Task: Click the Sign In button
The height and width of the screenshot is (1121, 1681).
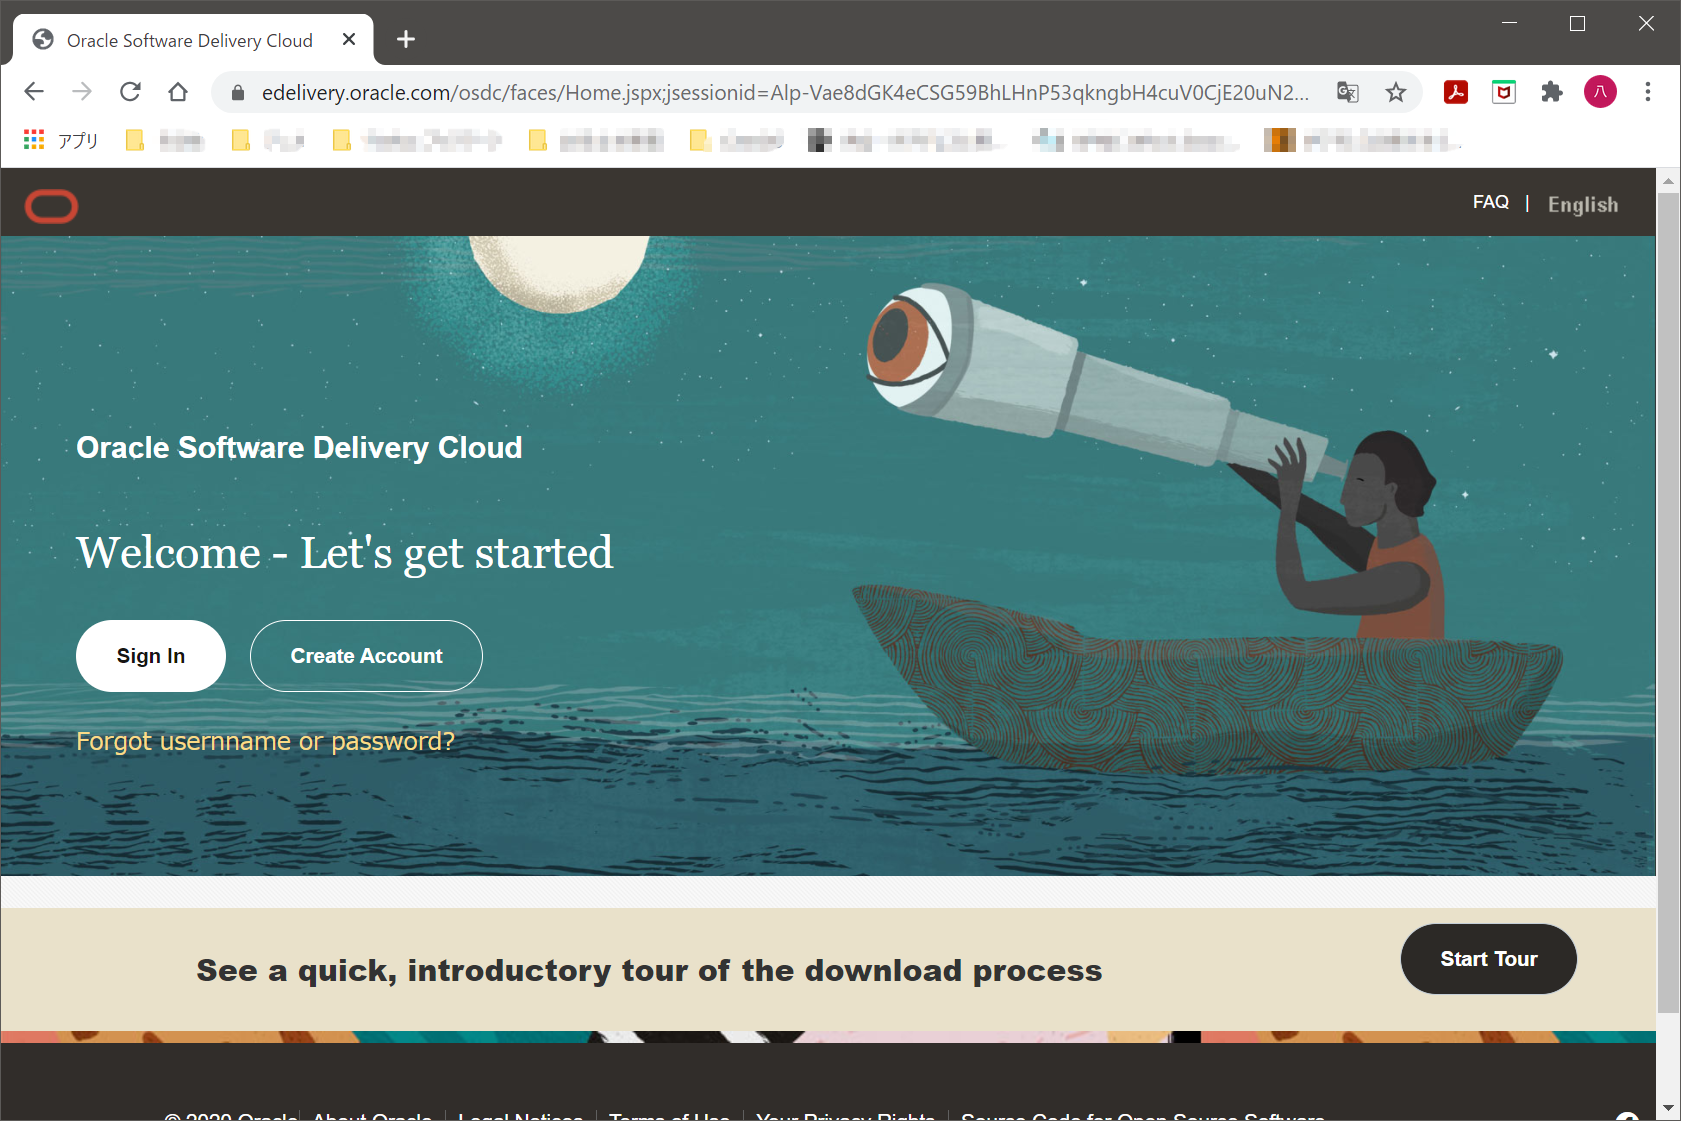Action: (x=151, y=656)
